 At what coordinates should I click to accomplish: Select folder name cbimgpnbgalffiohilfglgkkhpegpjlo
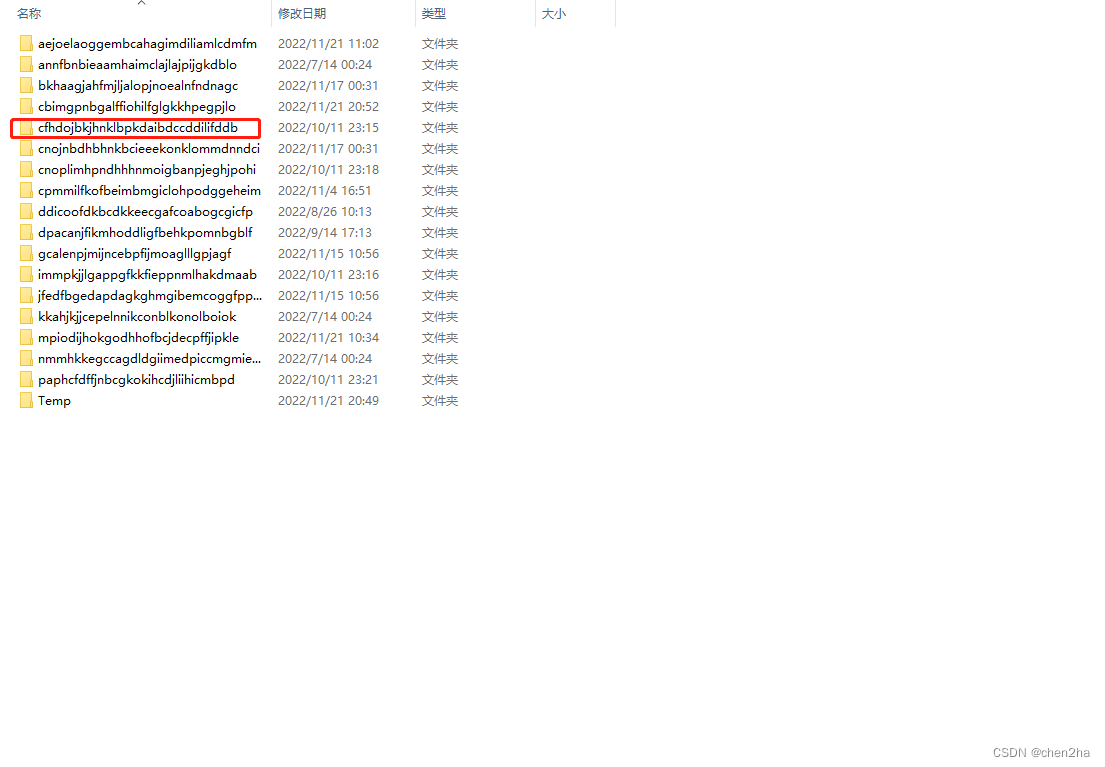pos(137,106)
